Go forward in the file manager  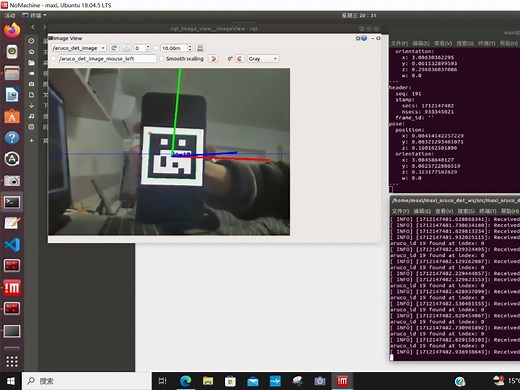coord(44,27)
